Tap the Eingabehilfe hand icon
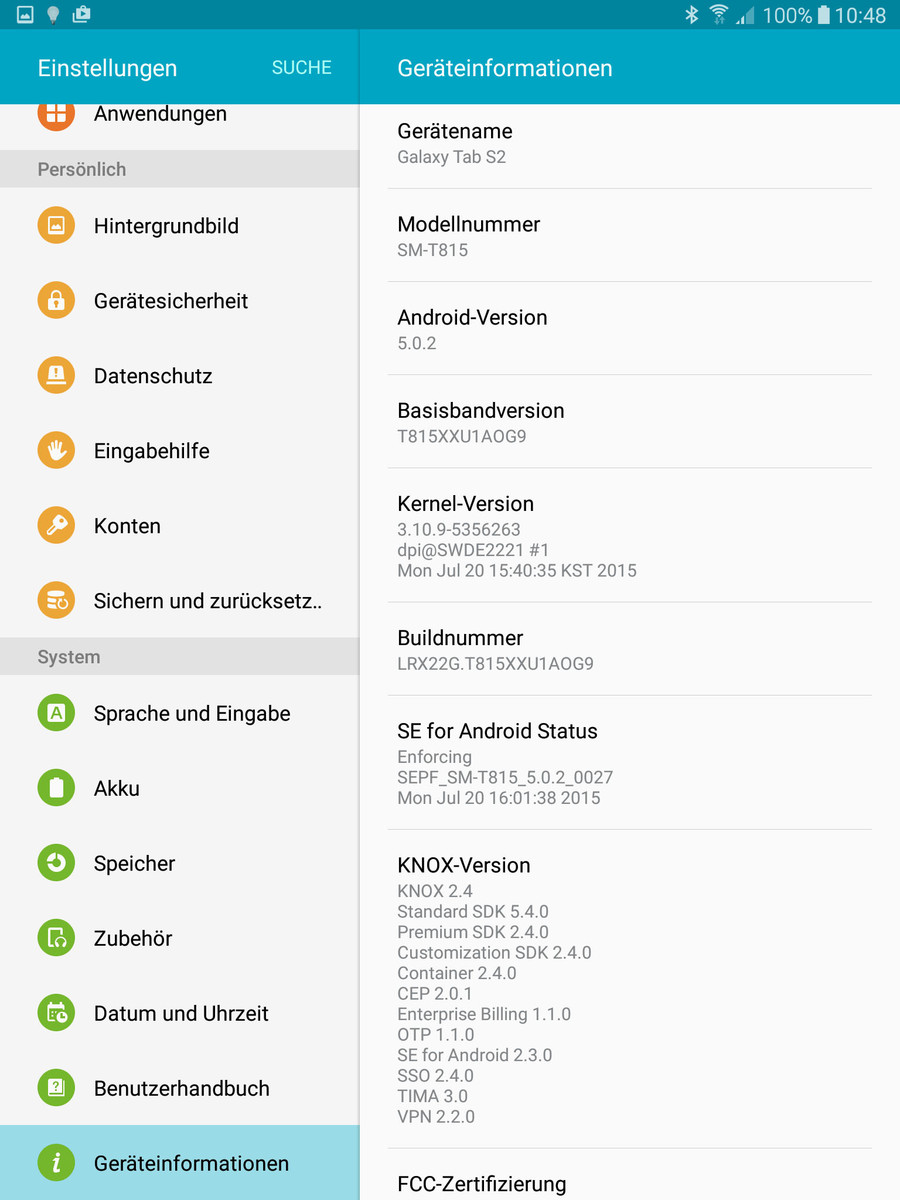The width and height of the screenshot is (900, 1200). tap(56, 451)
